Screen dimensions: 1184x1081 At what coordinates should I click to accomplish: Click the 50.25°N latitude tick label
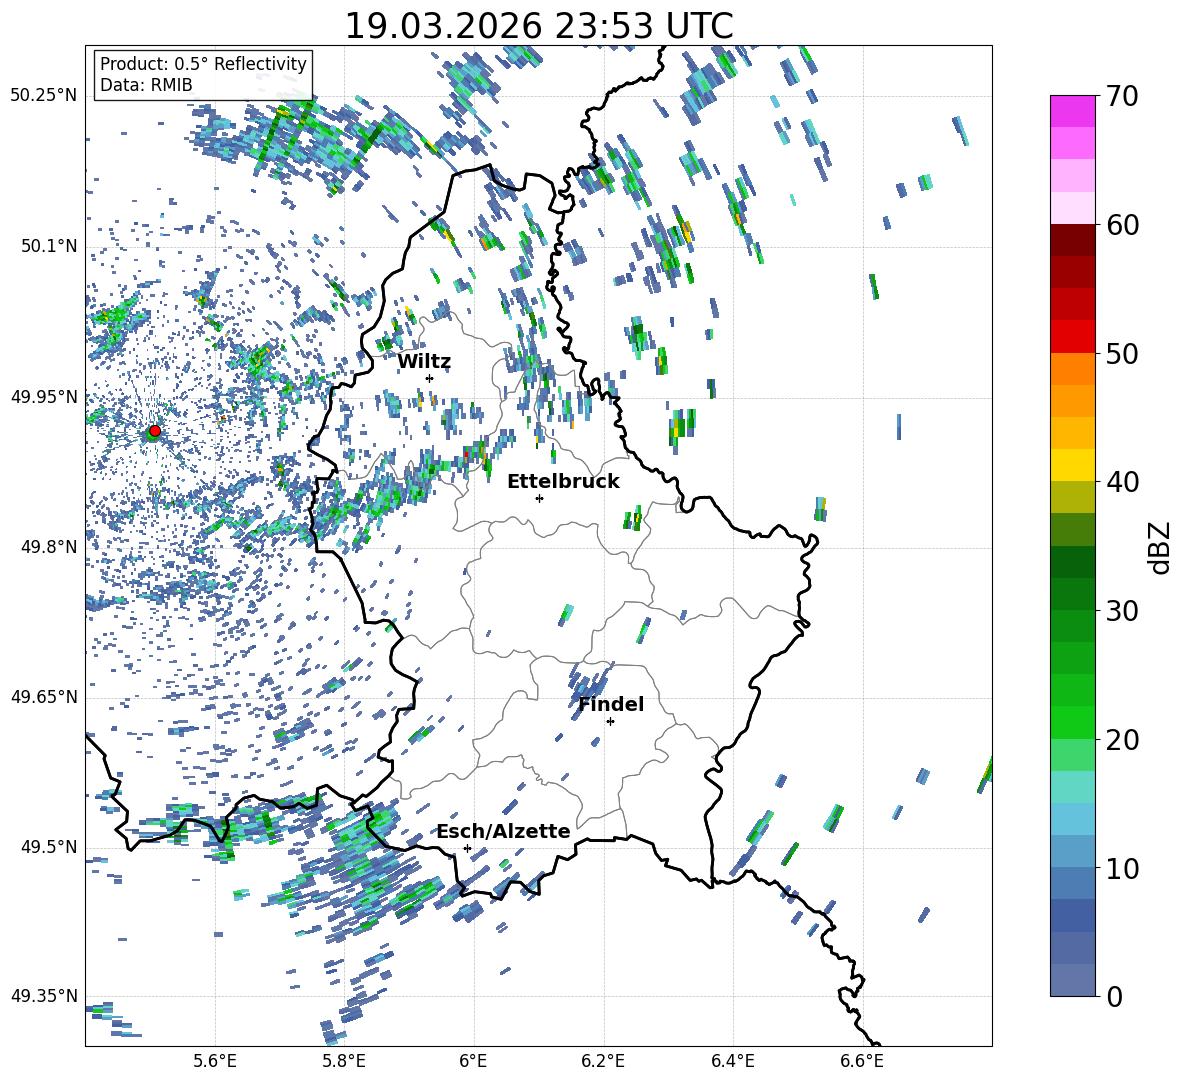[x=44, y=96]
